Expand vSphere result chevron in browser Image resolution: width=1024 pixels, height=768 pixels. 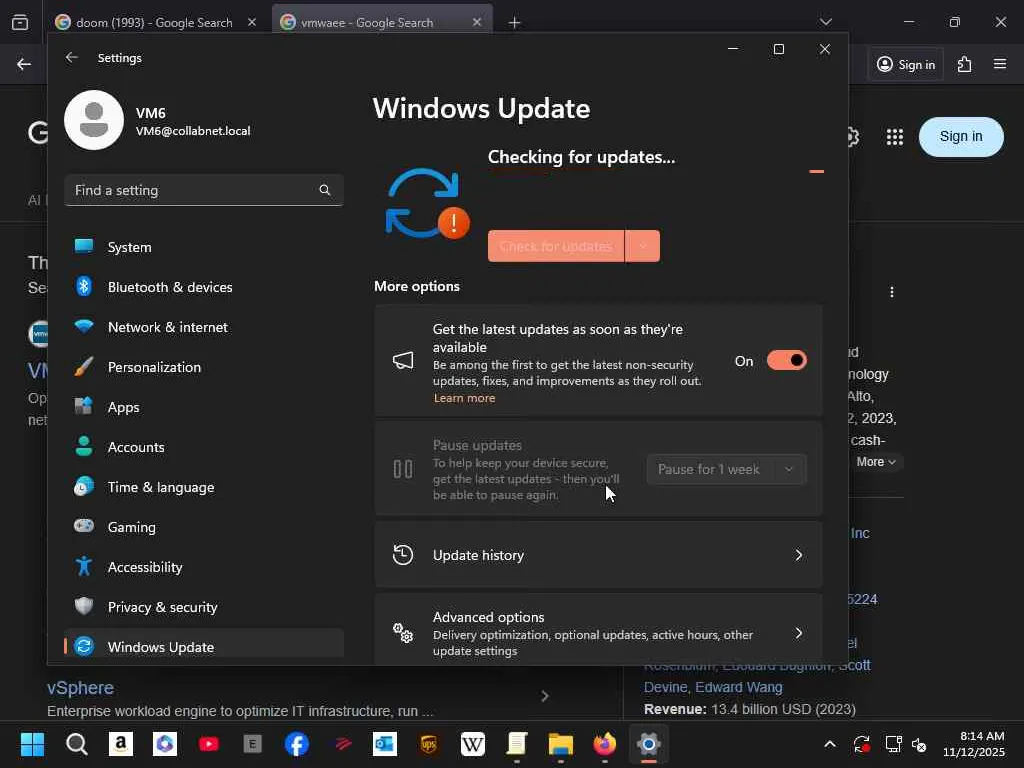(x=545, y=696)
